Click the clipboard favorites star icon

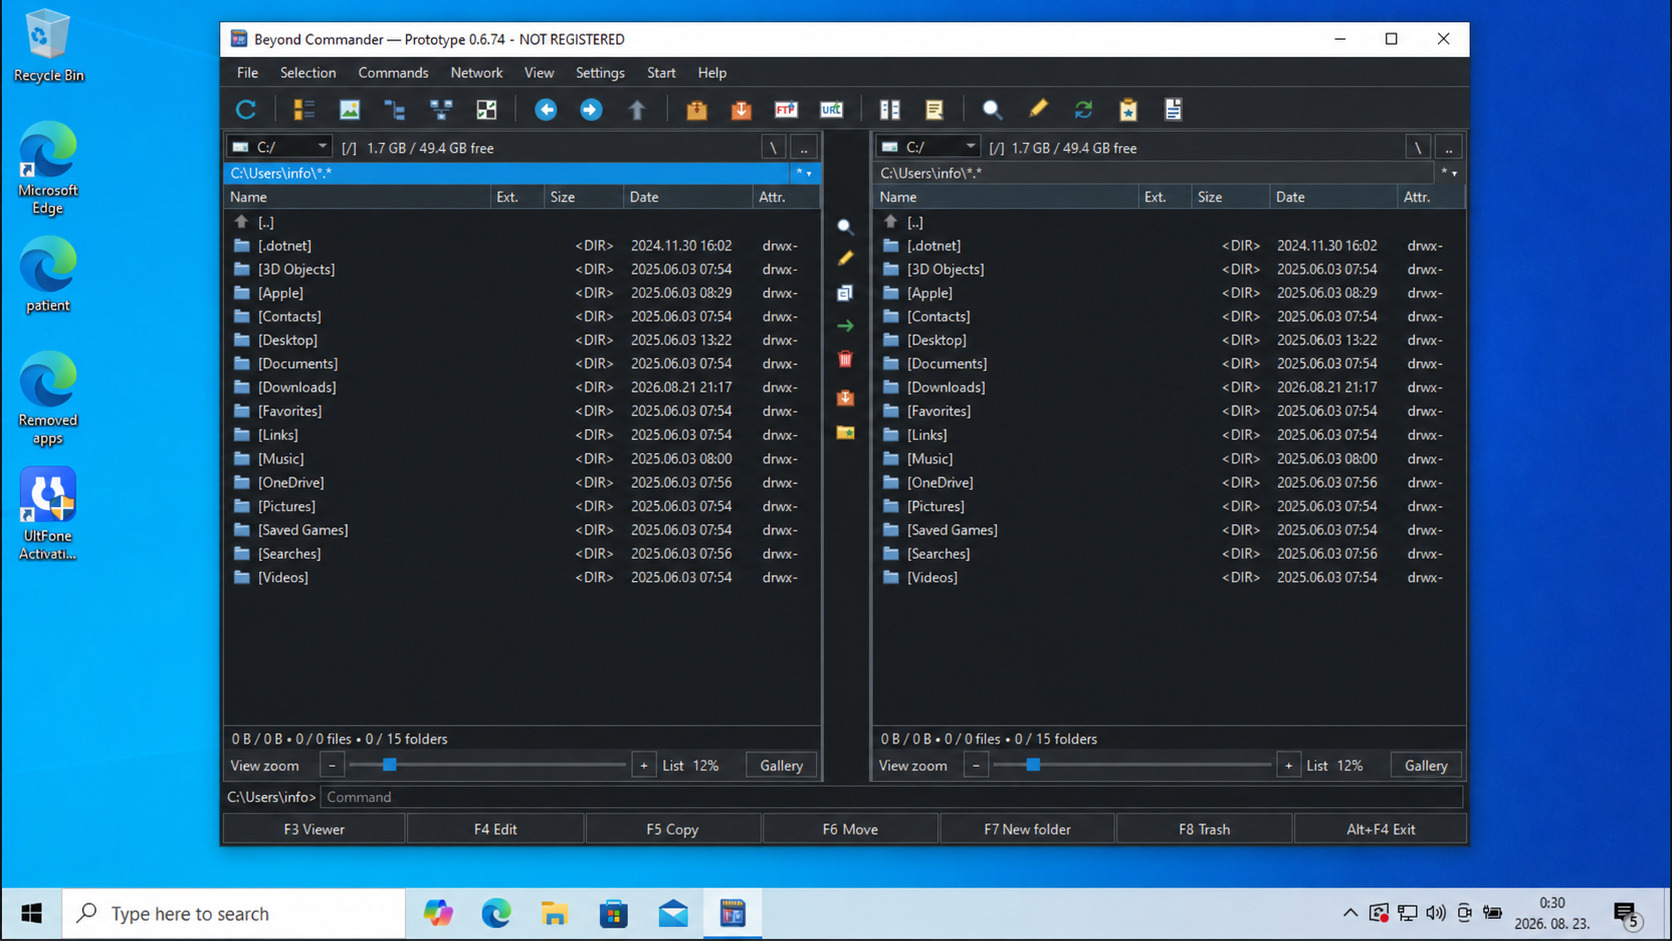coord(1128,109)
